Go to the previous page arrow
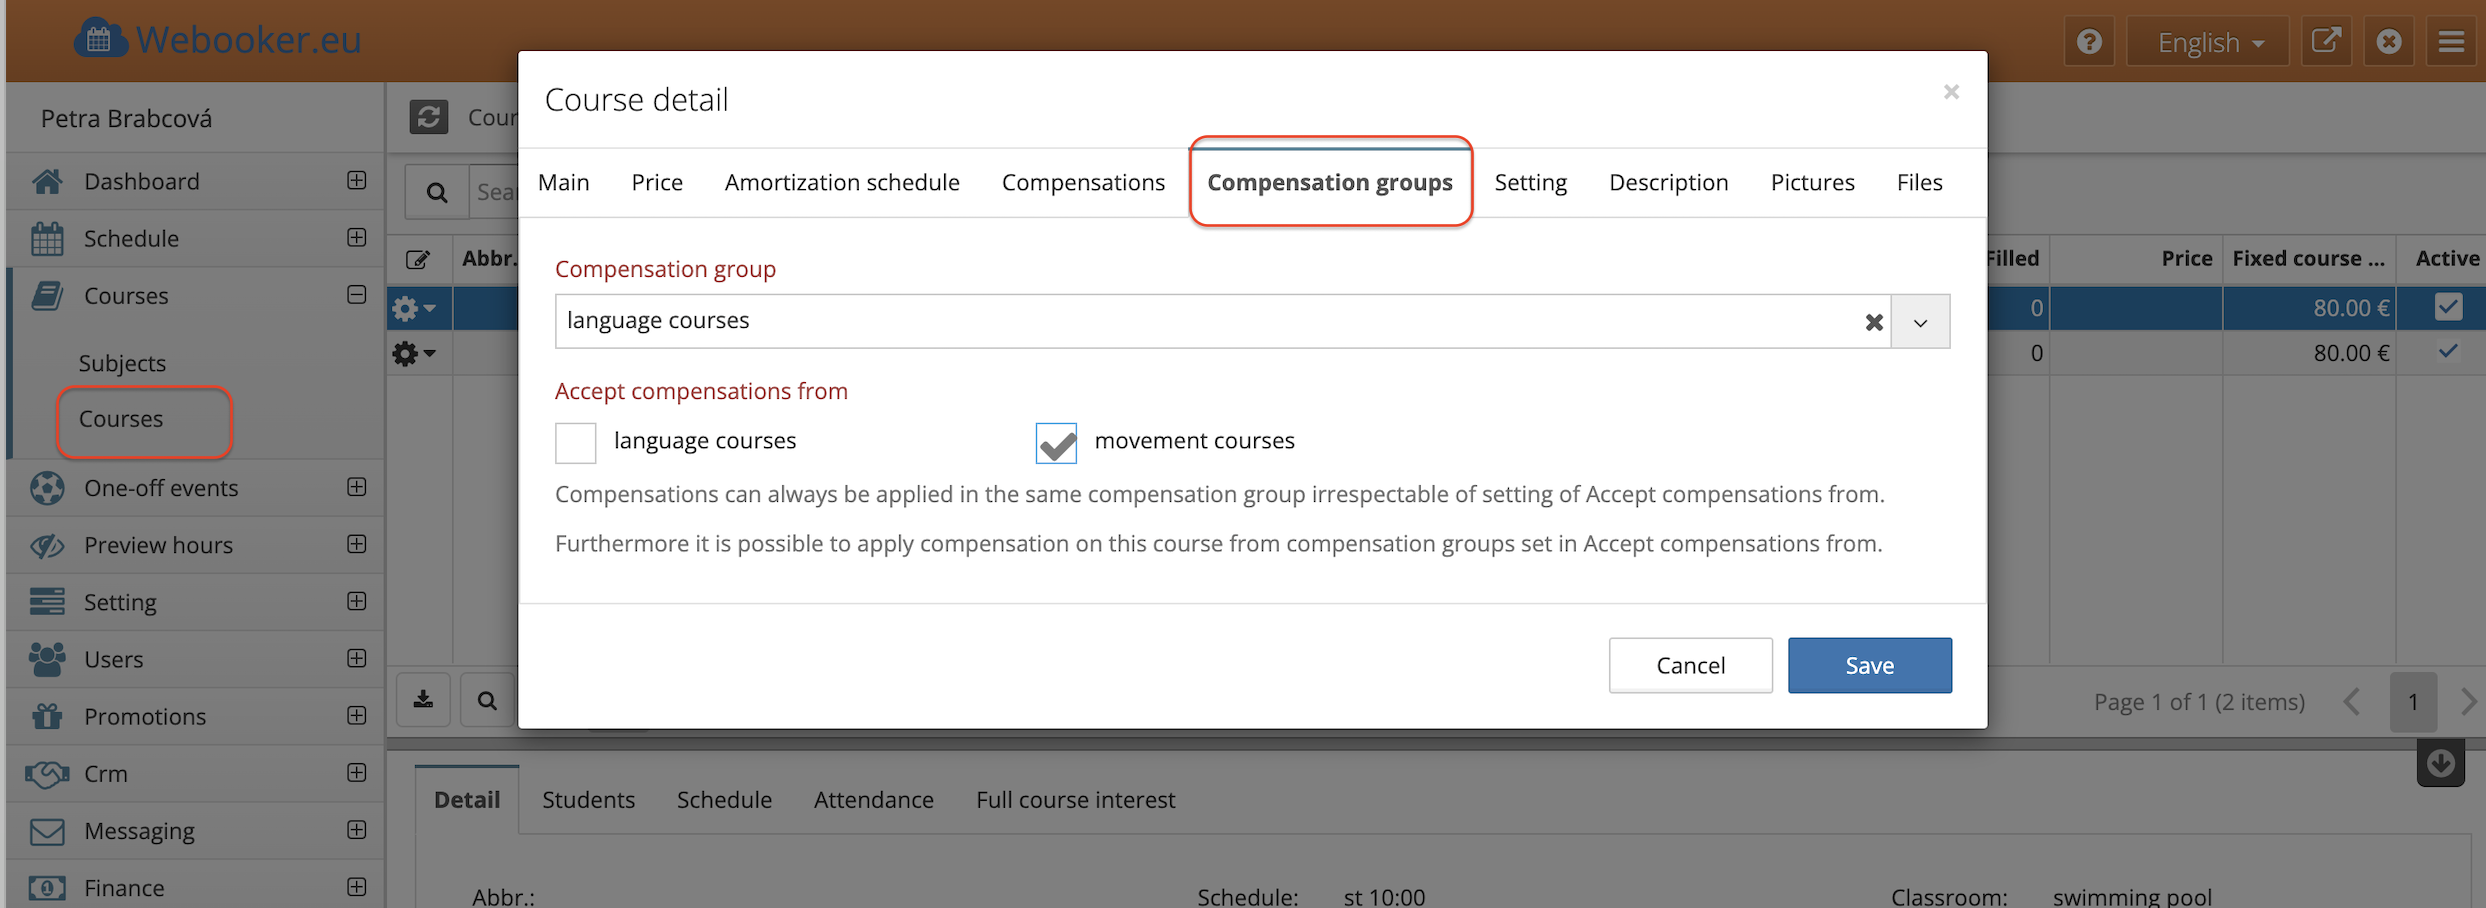This screenshot has height=908, width=2486. click(2351, 702)
